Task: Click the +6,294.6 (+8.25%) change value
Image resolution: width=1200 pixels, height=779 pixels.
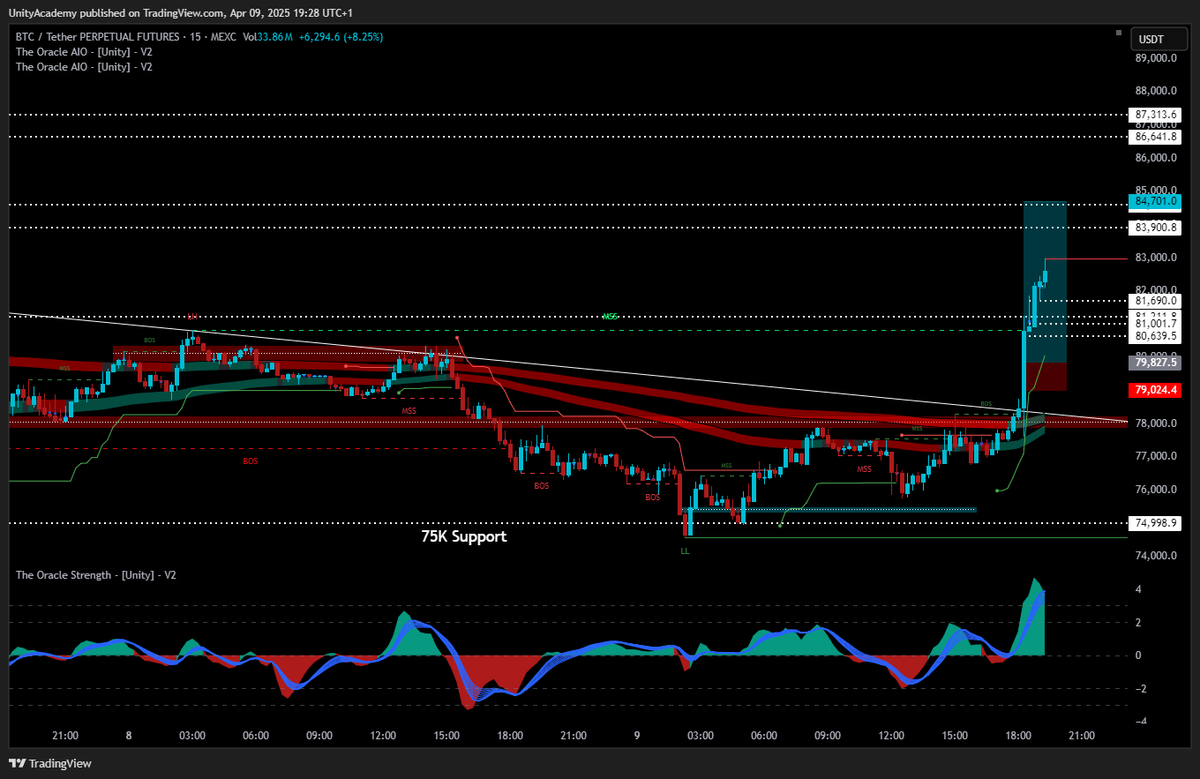Action: [340, 37]
